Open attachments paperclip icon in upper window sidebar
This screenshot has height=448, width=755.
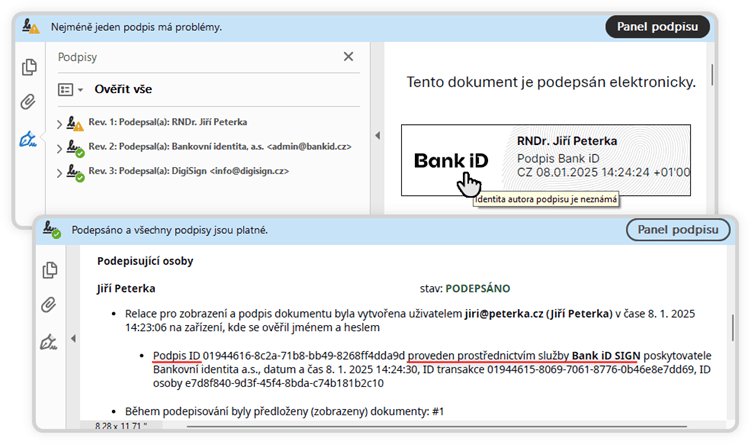[28, 102]
